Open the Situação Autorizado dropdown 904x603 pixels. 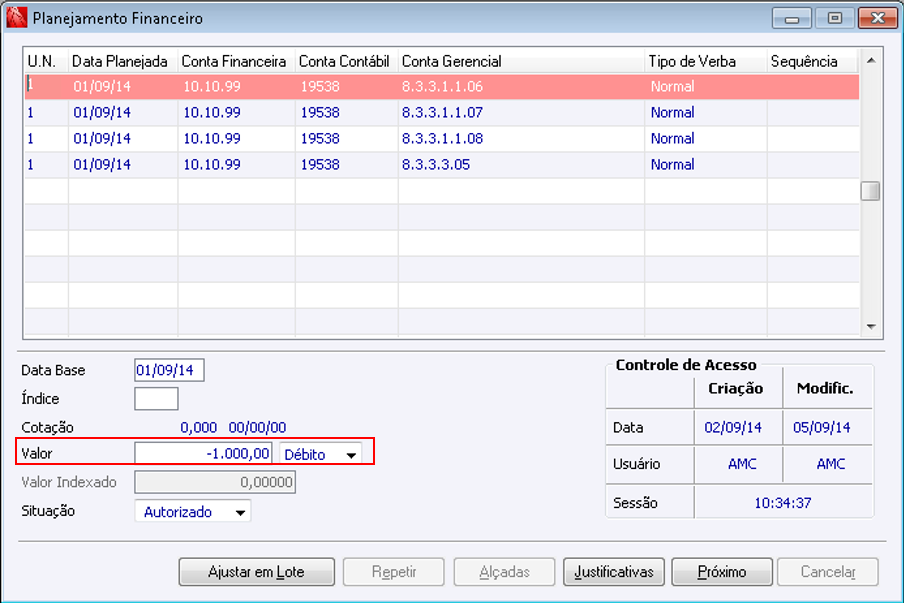point(193,512)
